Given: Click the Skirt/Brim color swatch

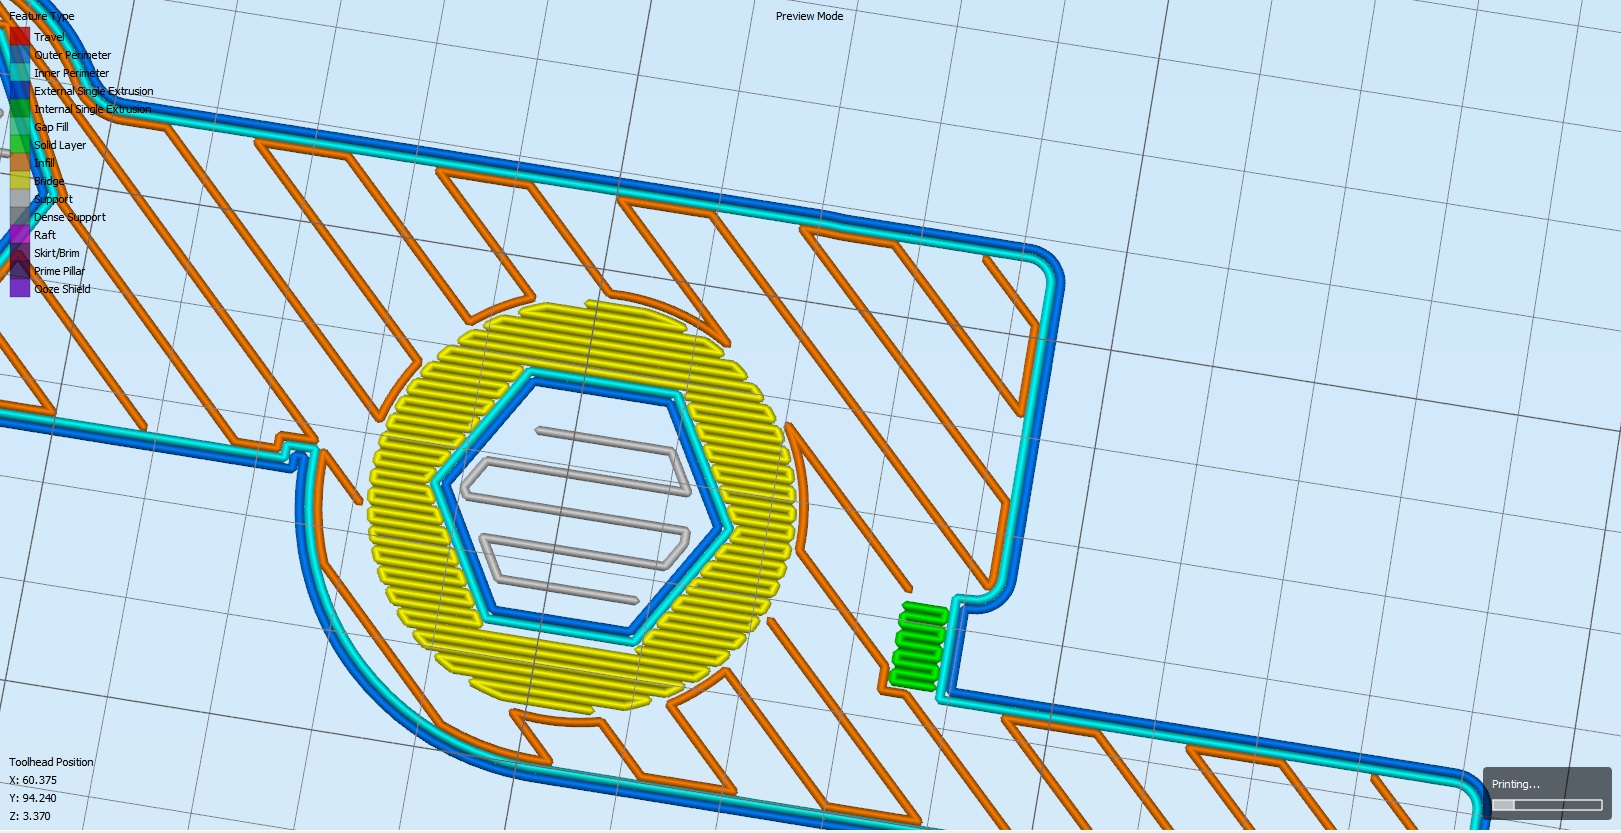Looking at the screenshot, I should point(20,253).
